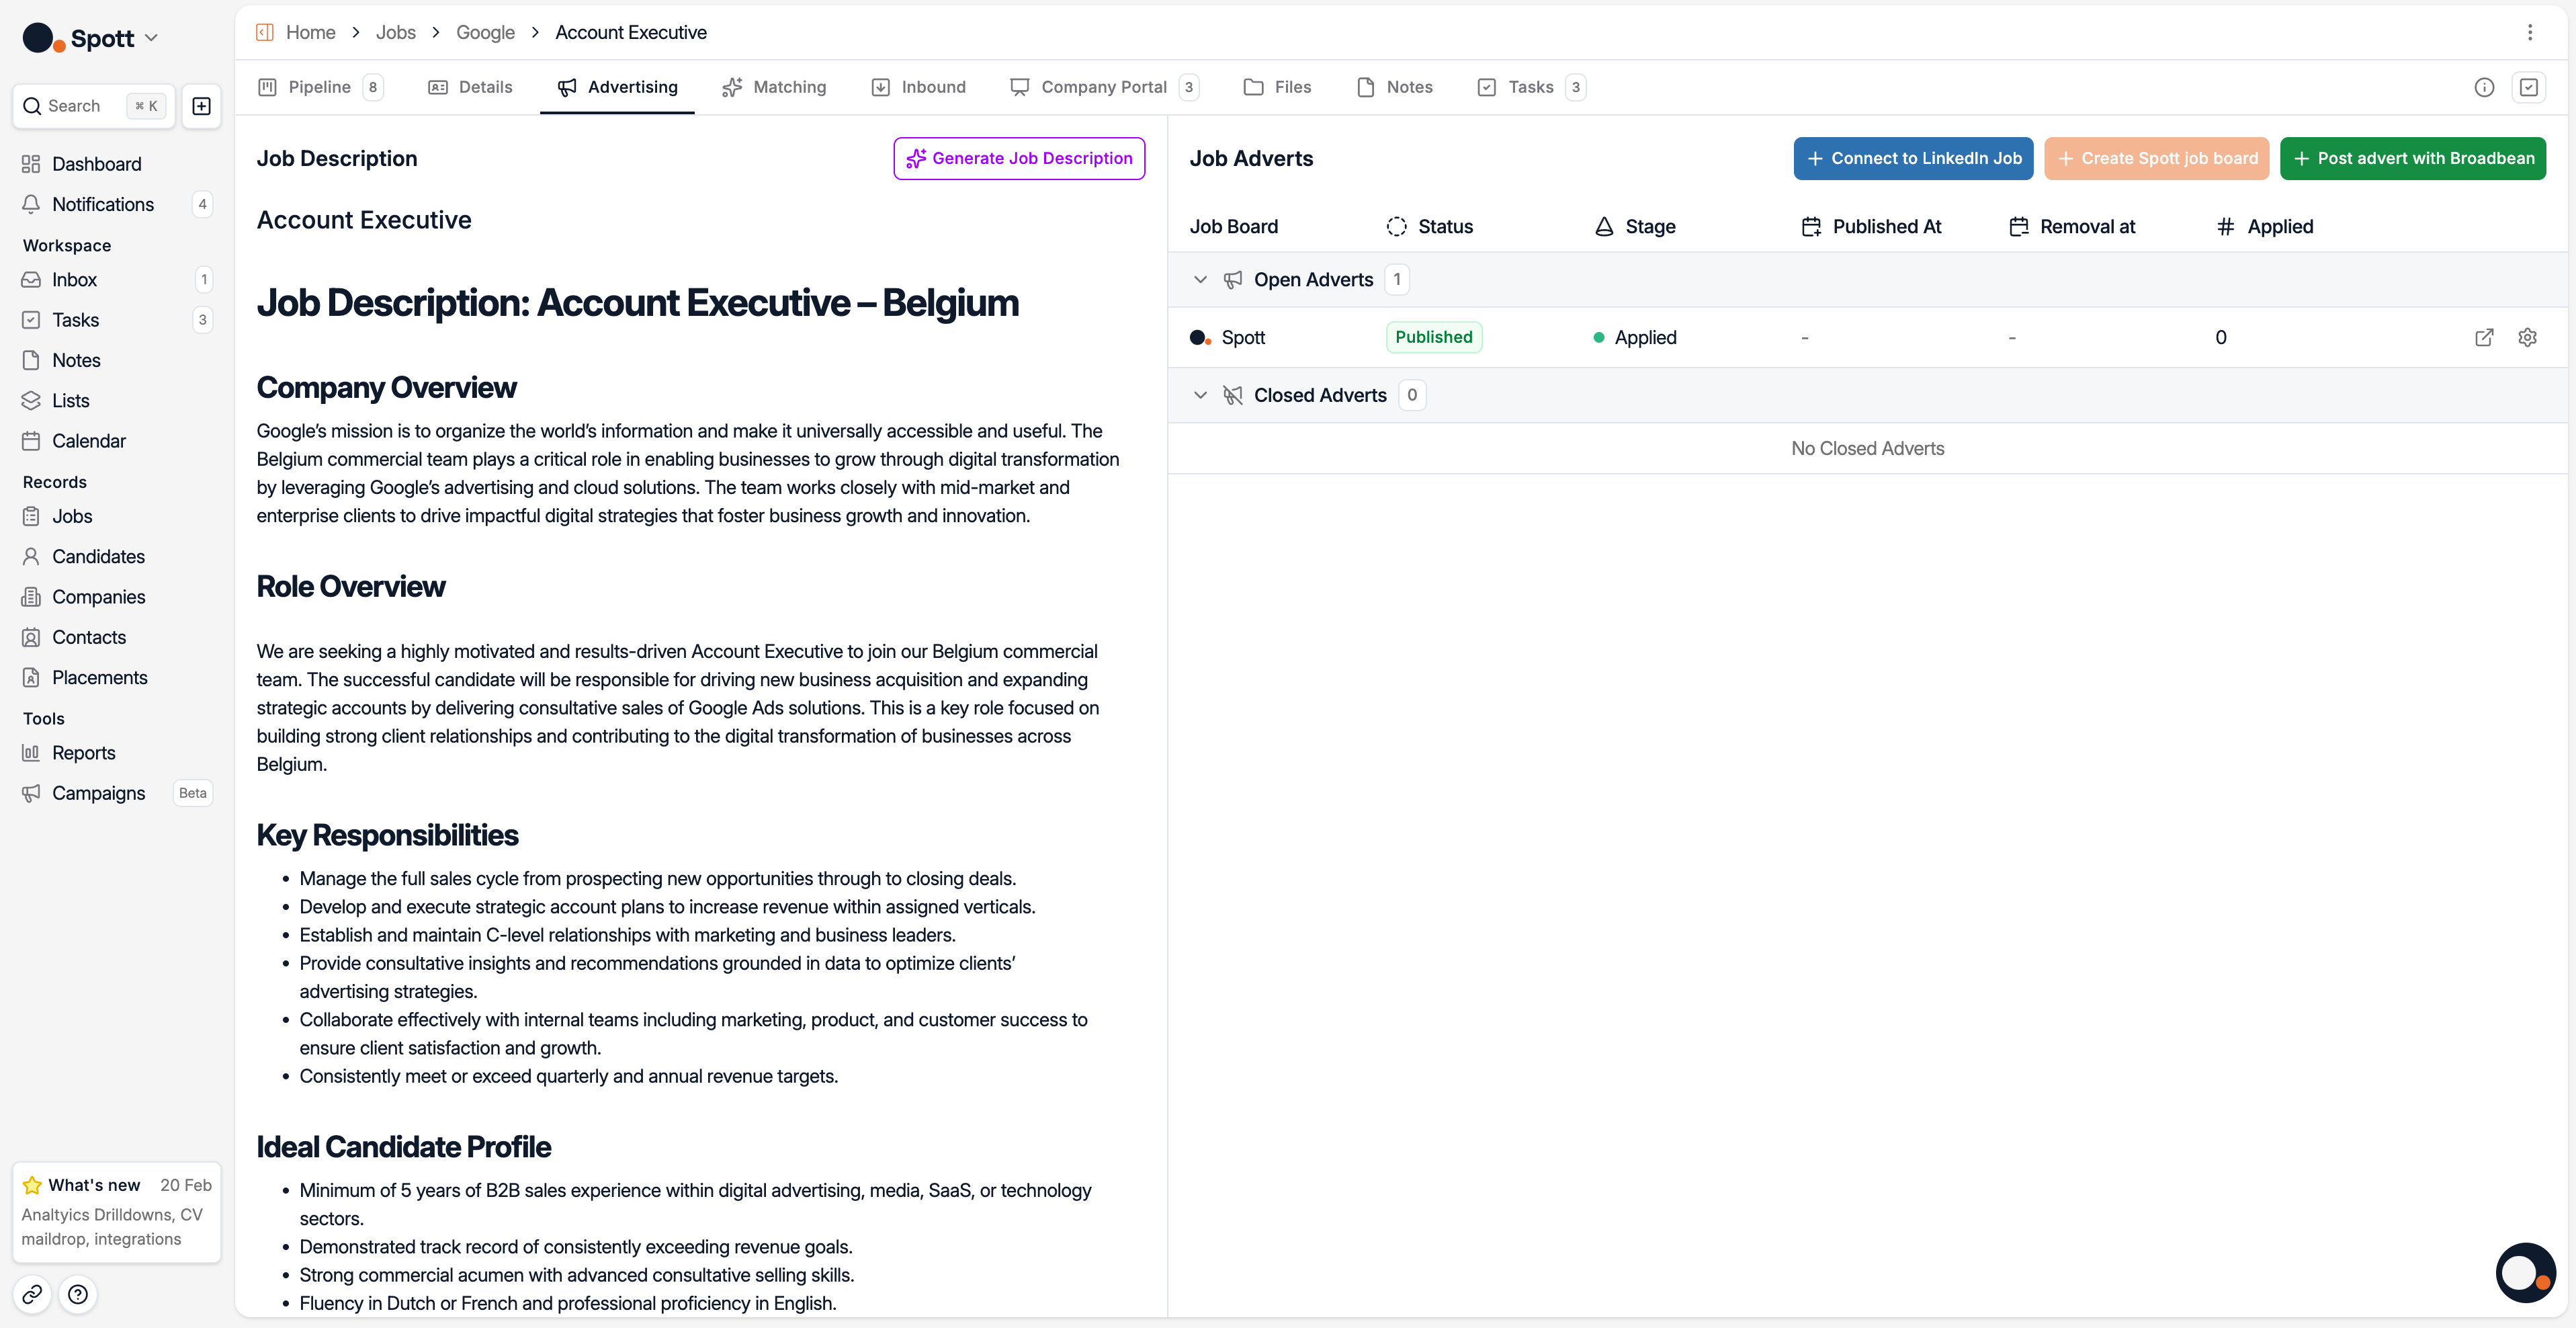Screen dimensions: 2576x1328
Task: Open the Company Portal tab
Action: point(1104,87)
